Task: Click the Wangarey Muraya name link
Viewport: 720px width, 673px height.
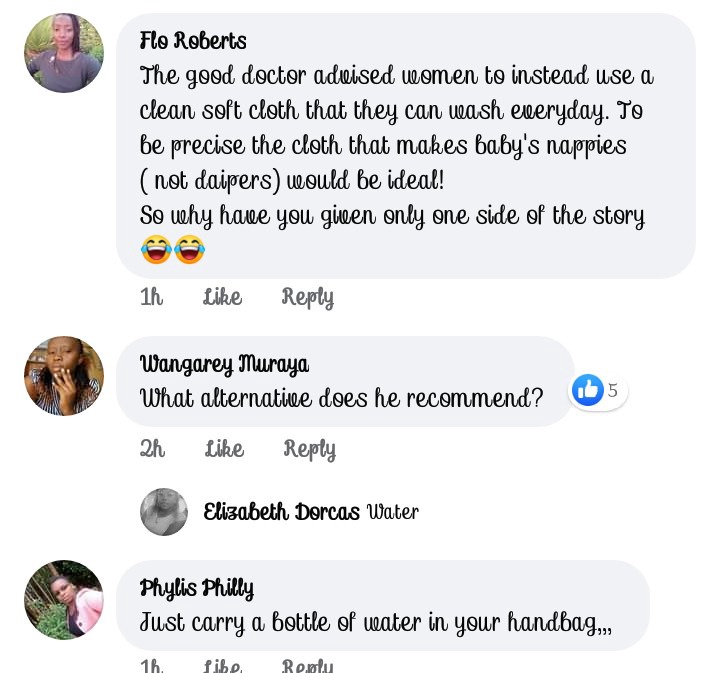Action: point(224,364)
